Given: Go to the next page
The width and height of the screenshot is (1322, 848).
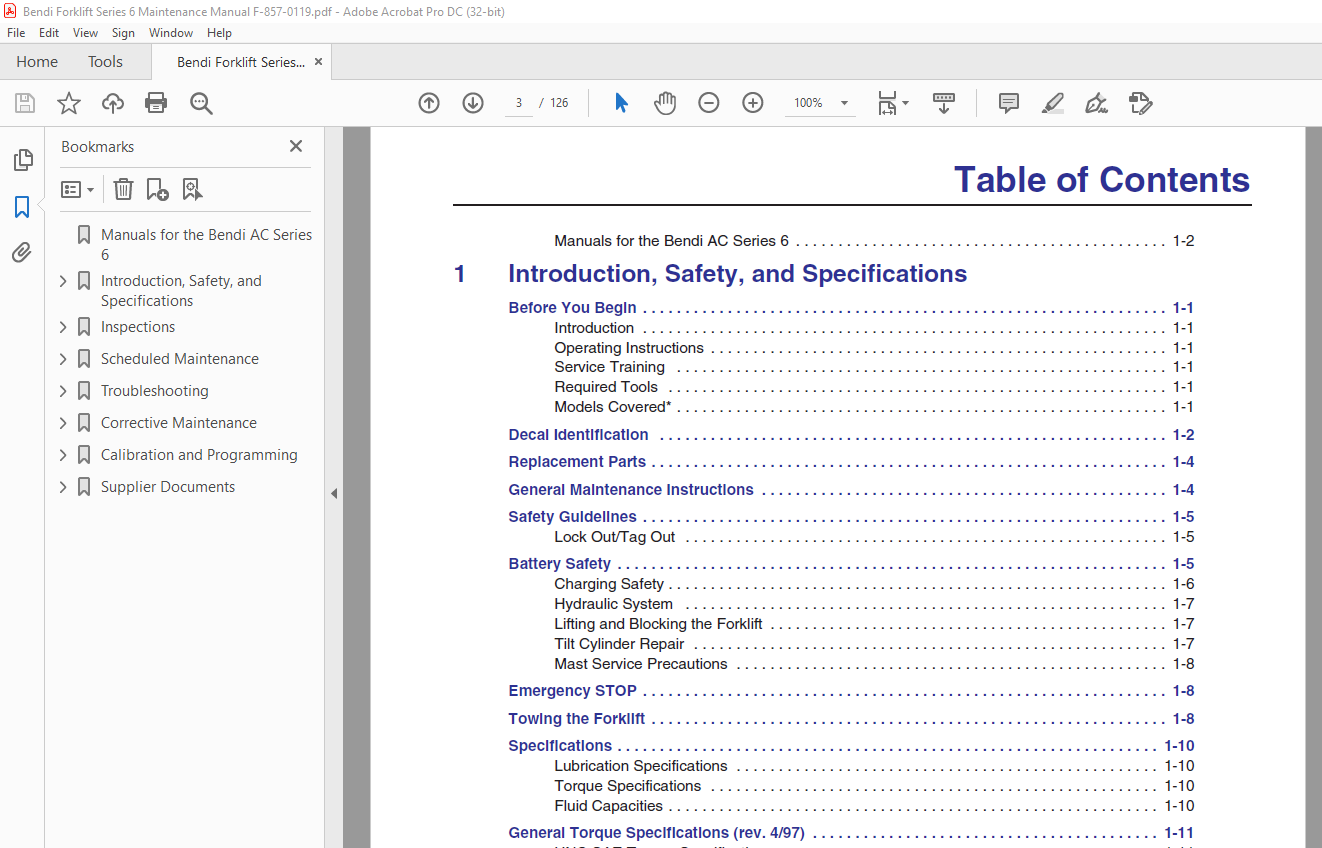Looking at the screenshot, I should coord(473,103).
